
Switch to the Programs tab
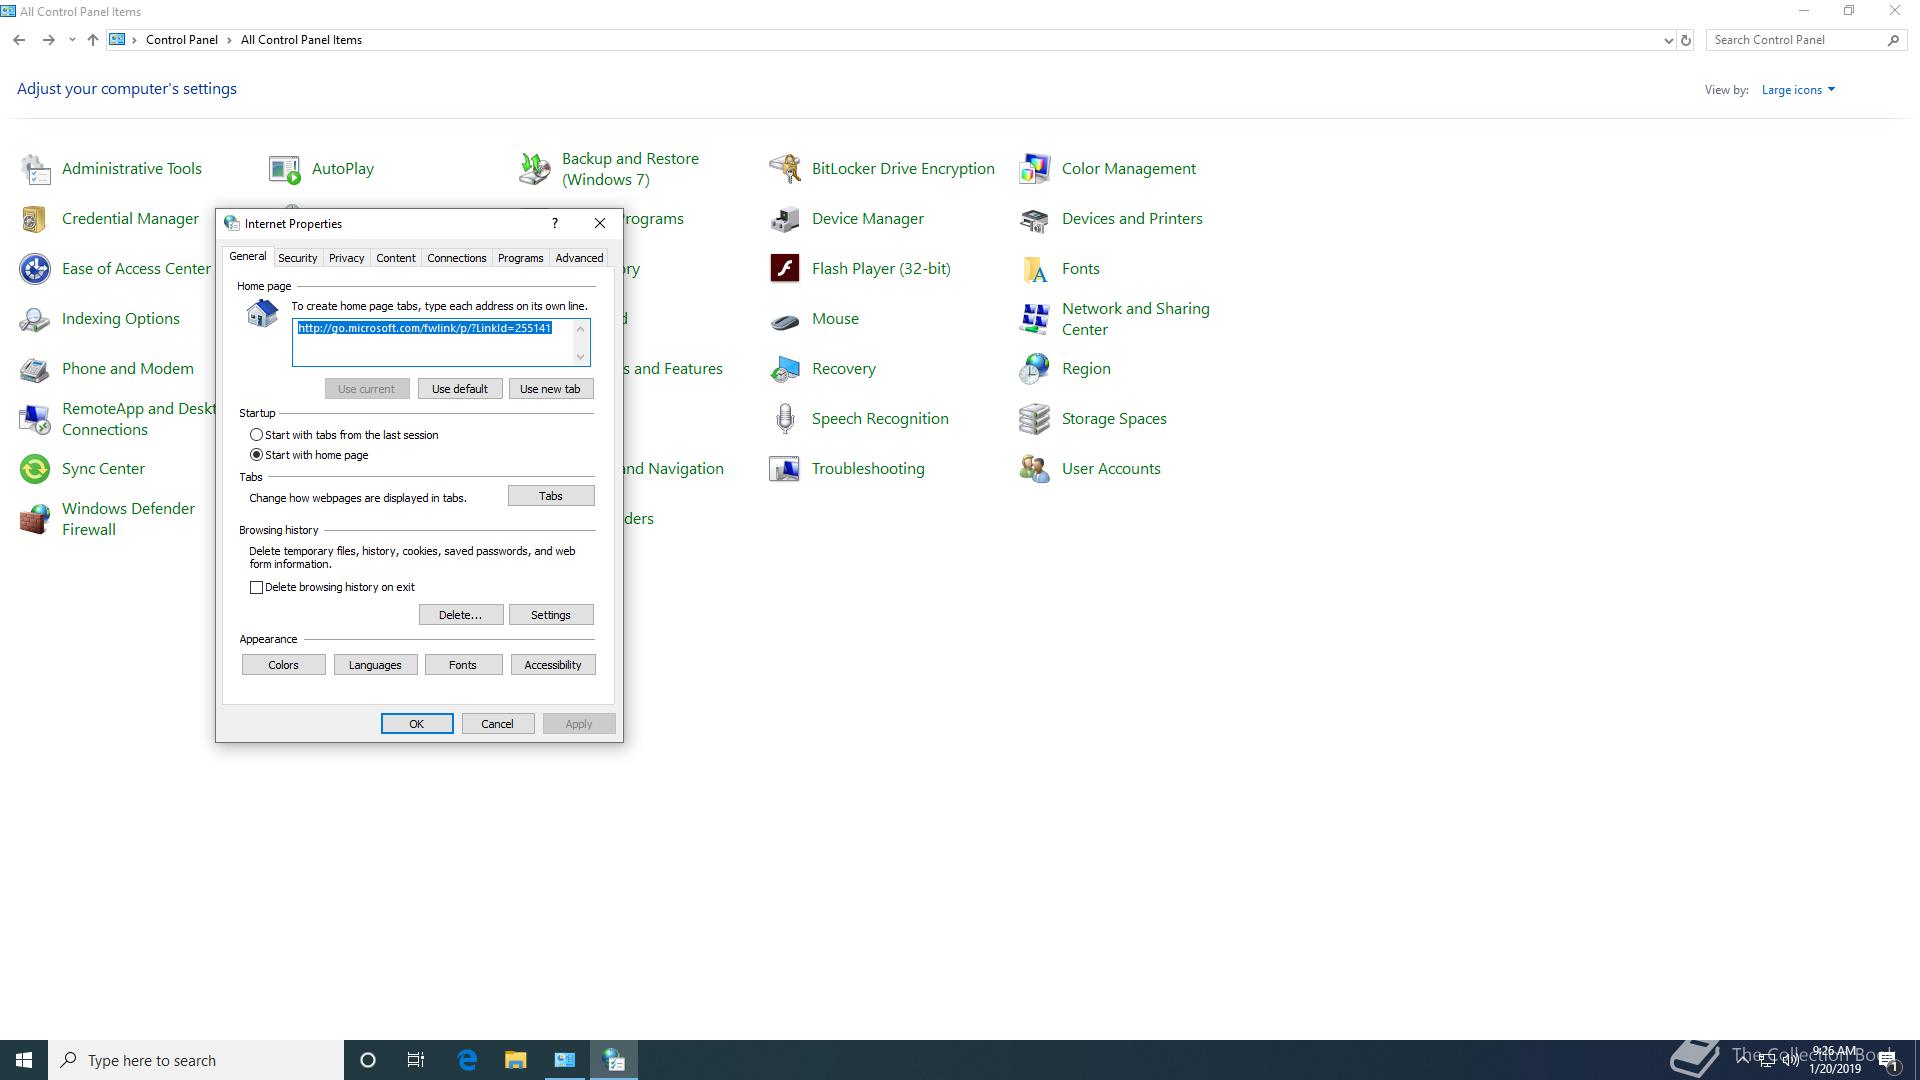[x=520, y=258]
